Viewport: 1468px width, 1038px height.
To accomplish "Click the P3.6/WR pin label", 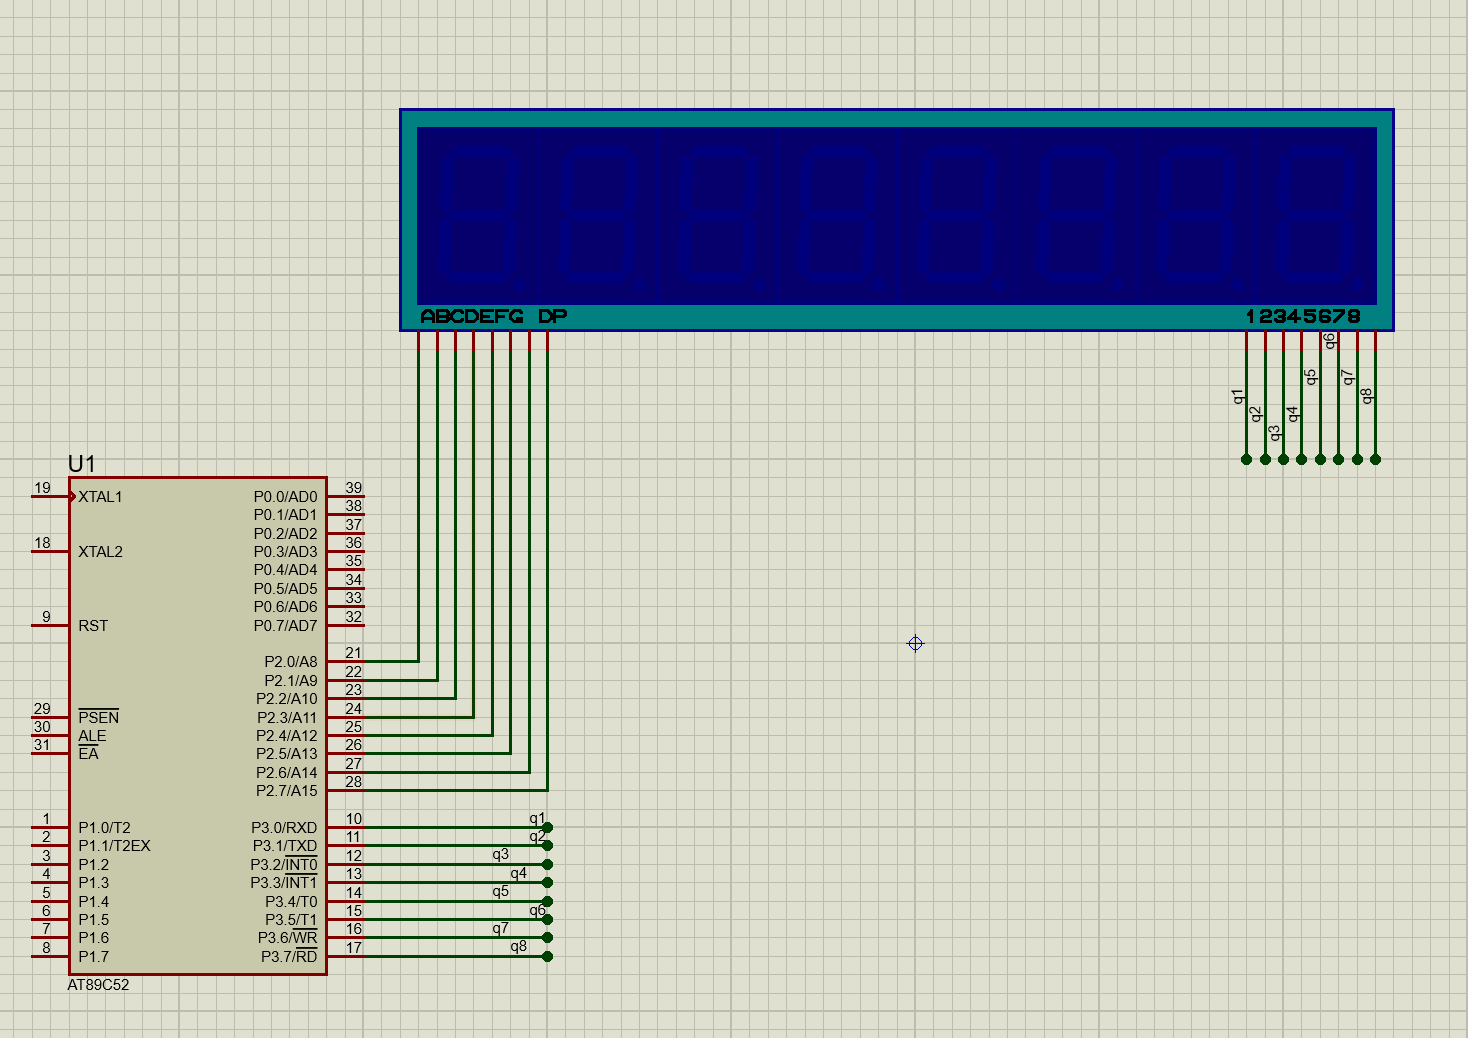I will click(x=287, y=938).
